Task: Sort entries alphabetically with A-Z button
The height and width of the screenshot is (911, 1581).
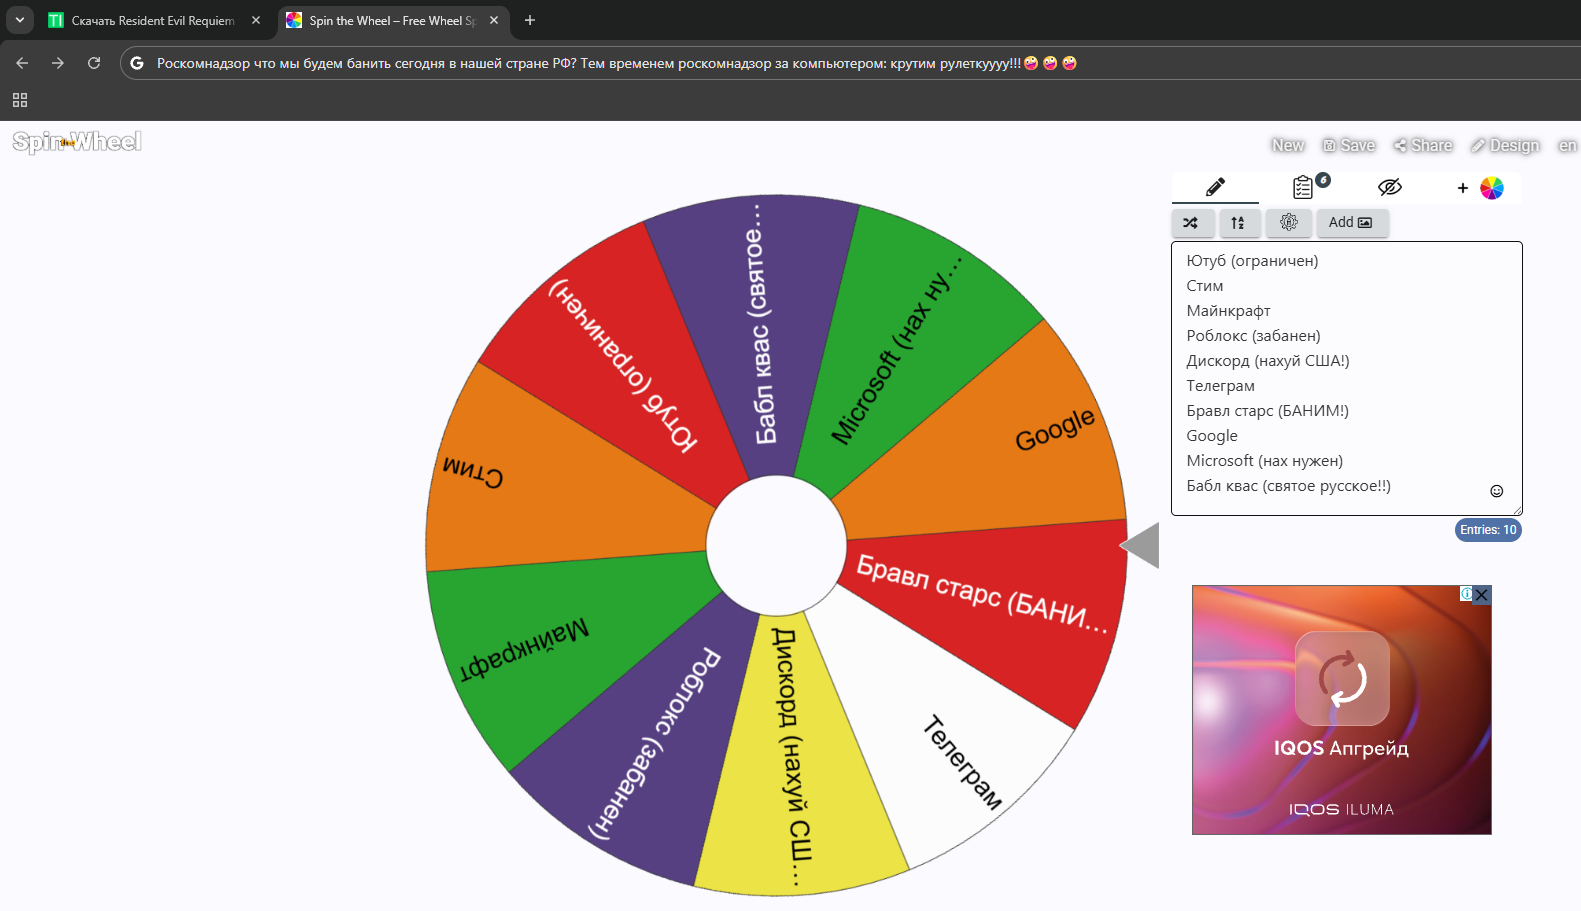Action: (1238, 223)
